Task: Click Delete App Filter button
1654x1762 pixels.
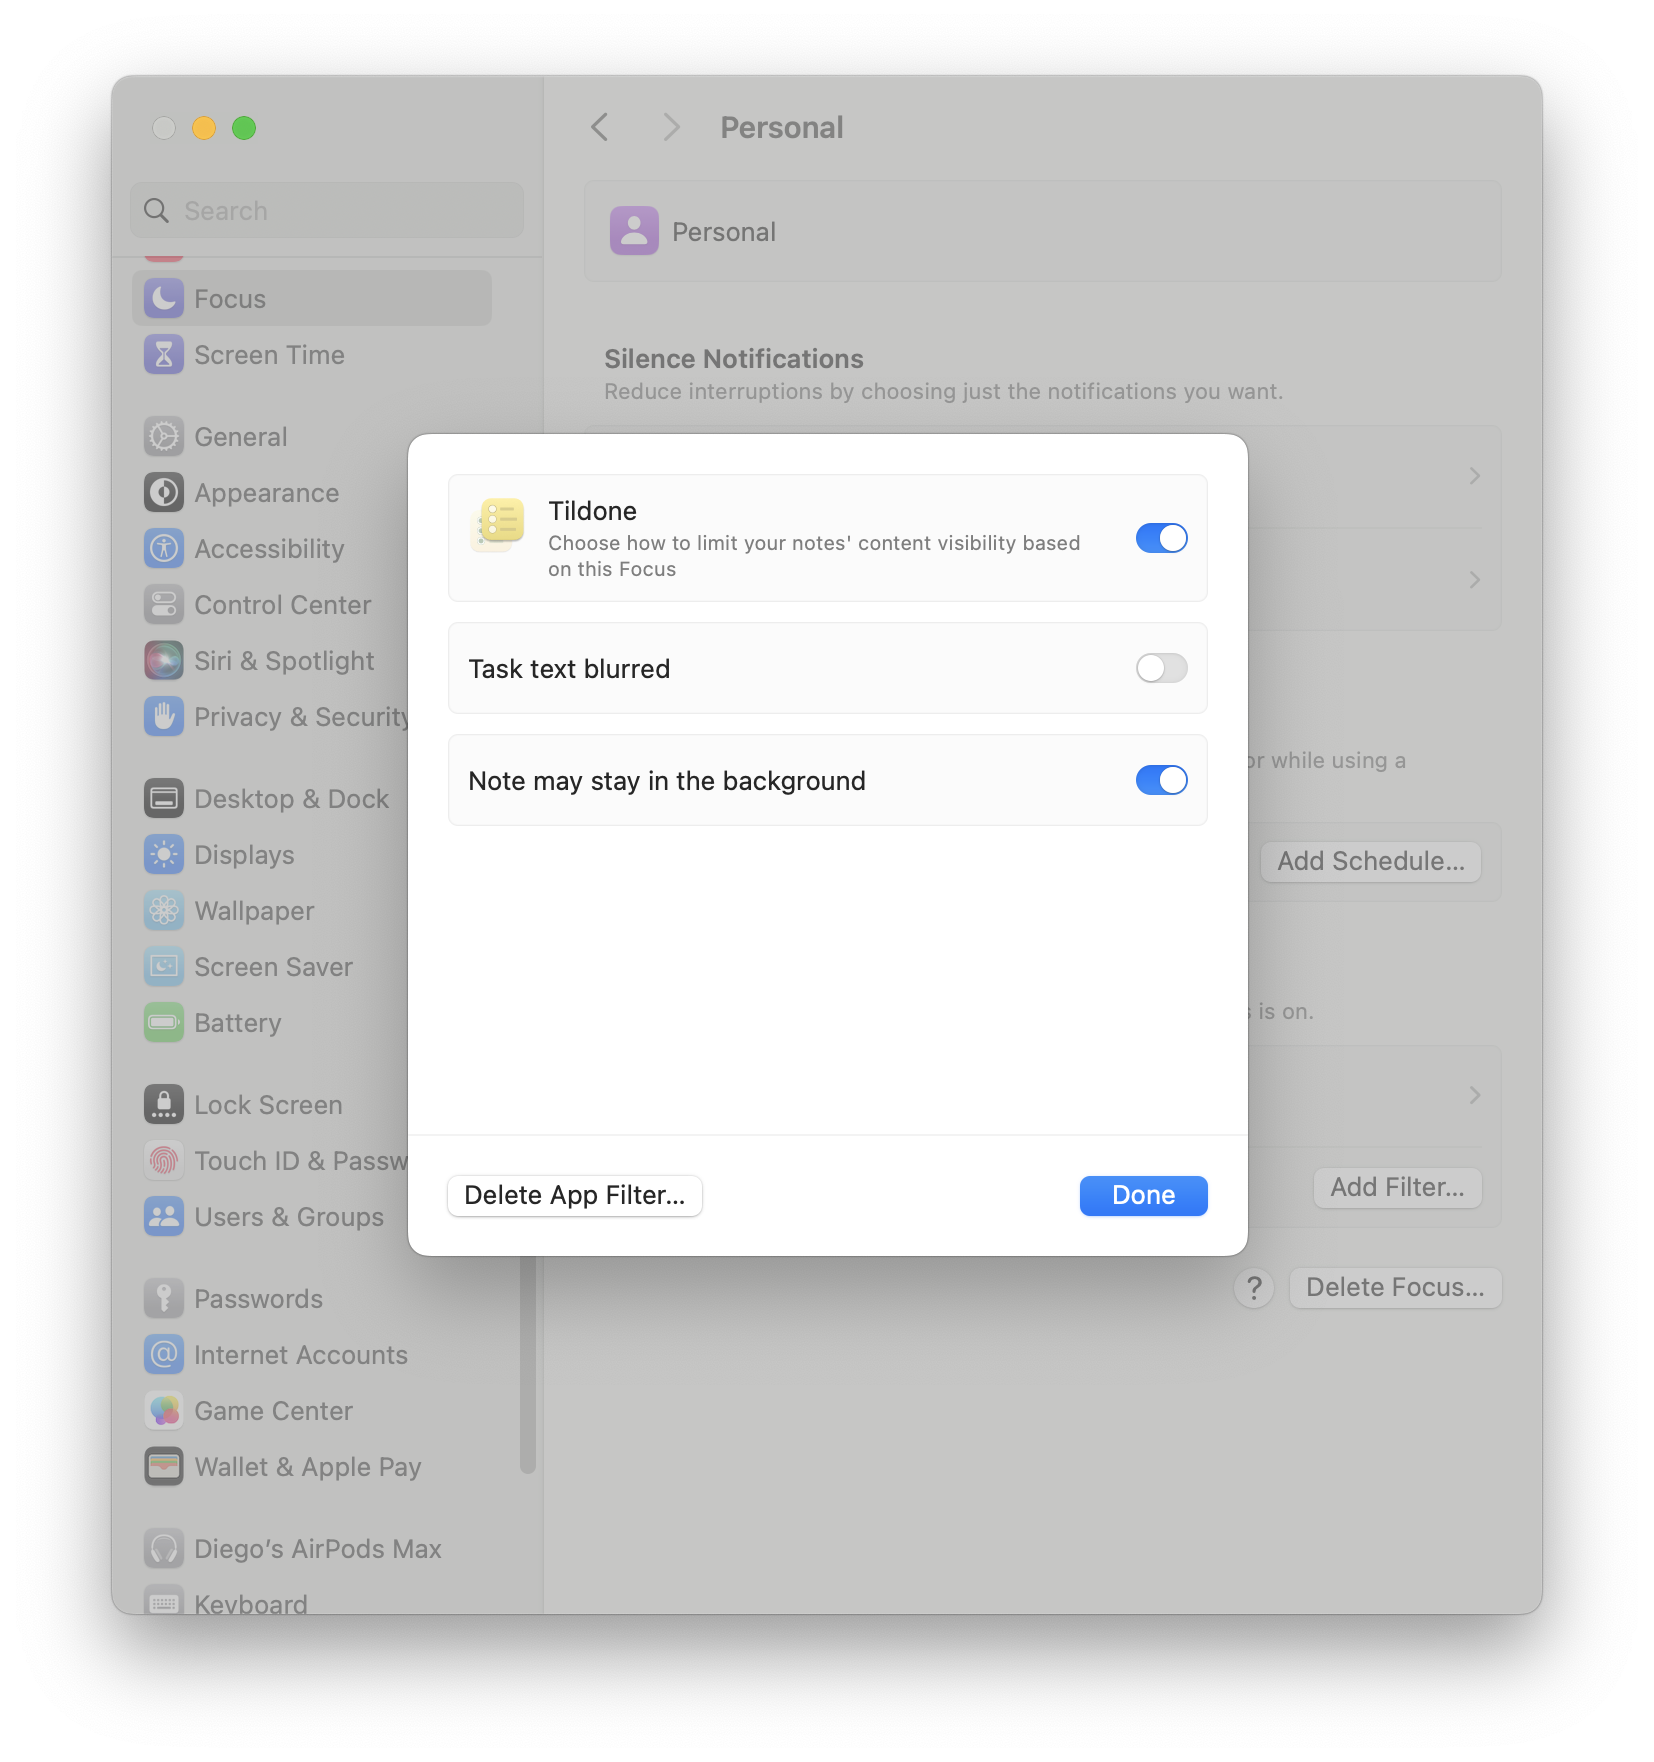Action: click(x=575, y=1196)
